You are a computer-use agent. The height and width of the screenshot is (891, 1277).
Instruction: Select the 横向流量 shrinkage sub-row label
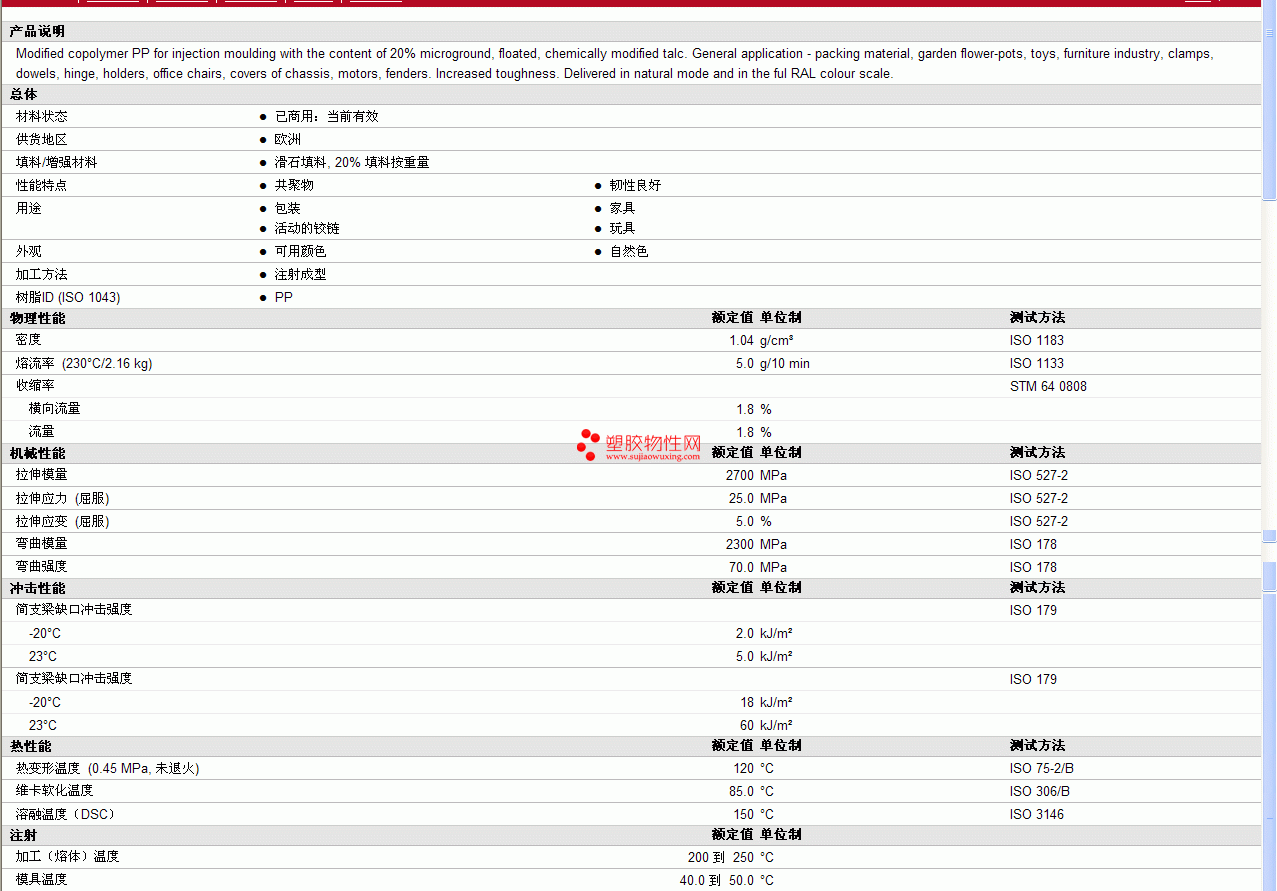pyautogui.click(x=55, y=409)
